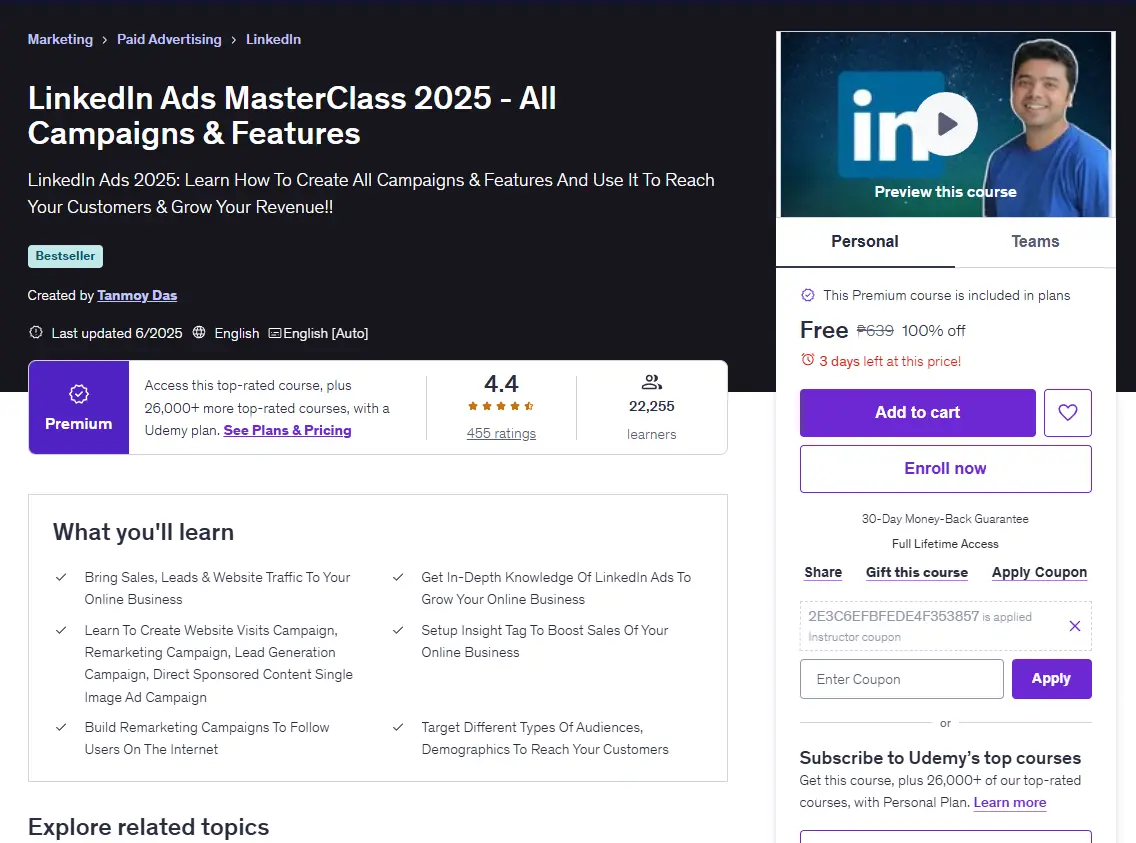This screenshot has height=843, width=1136.
Task: Add course to wishlist with heart icon
Action: pos(1067,413)
